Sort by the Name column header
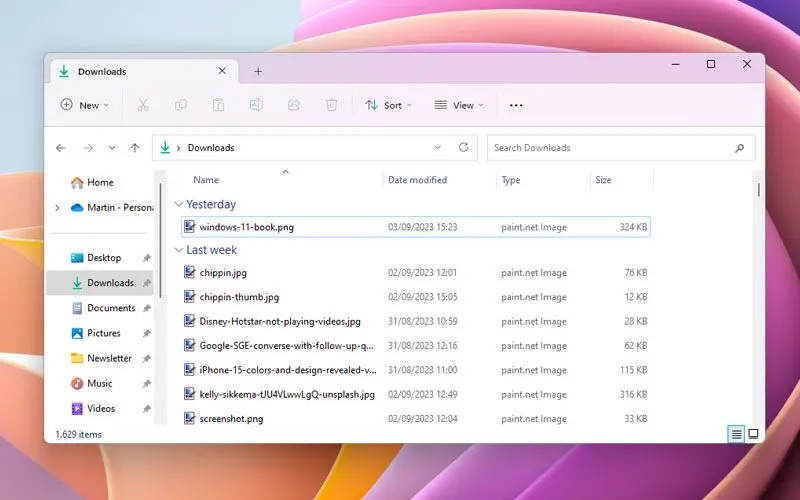 click(x=206, y=180)
